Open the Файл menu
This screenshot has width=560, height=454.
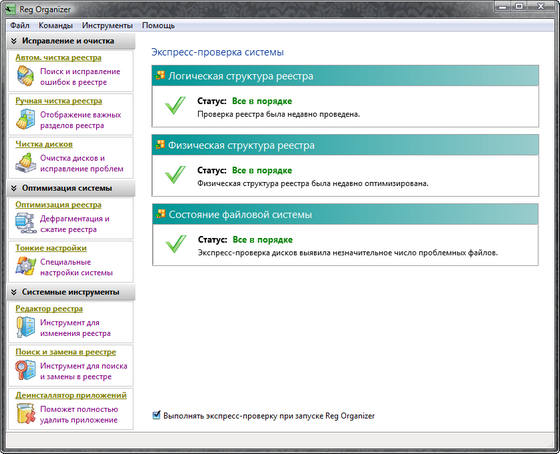pyautogui.click(x=20, y=26)
